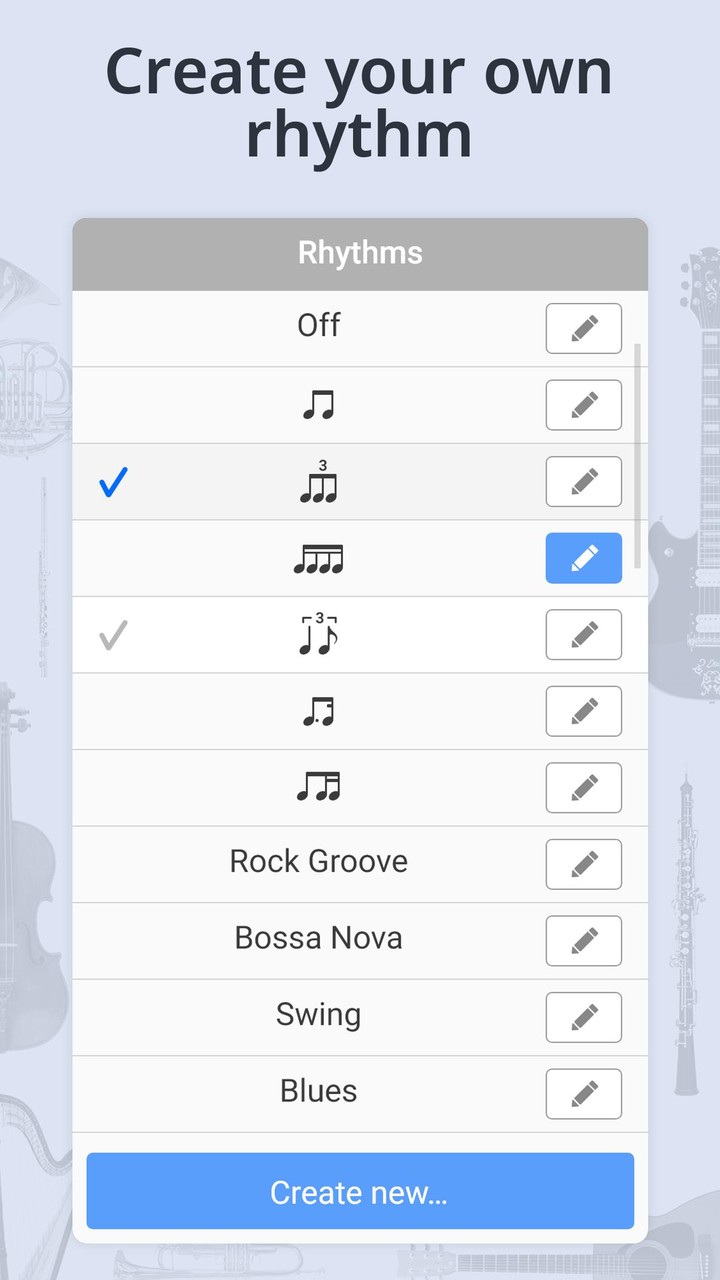Click the rhythms list scrollbar
Screen dimensions: 720x1280
[638, 440]
